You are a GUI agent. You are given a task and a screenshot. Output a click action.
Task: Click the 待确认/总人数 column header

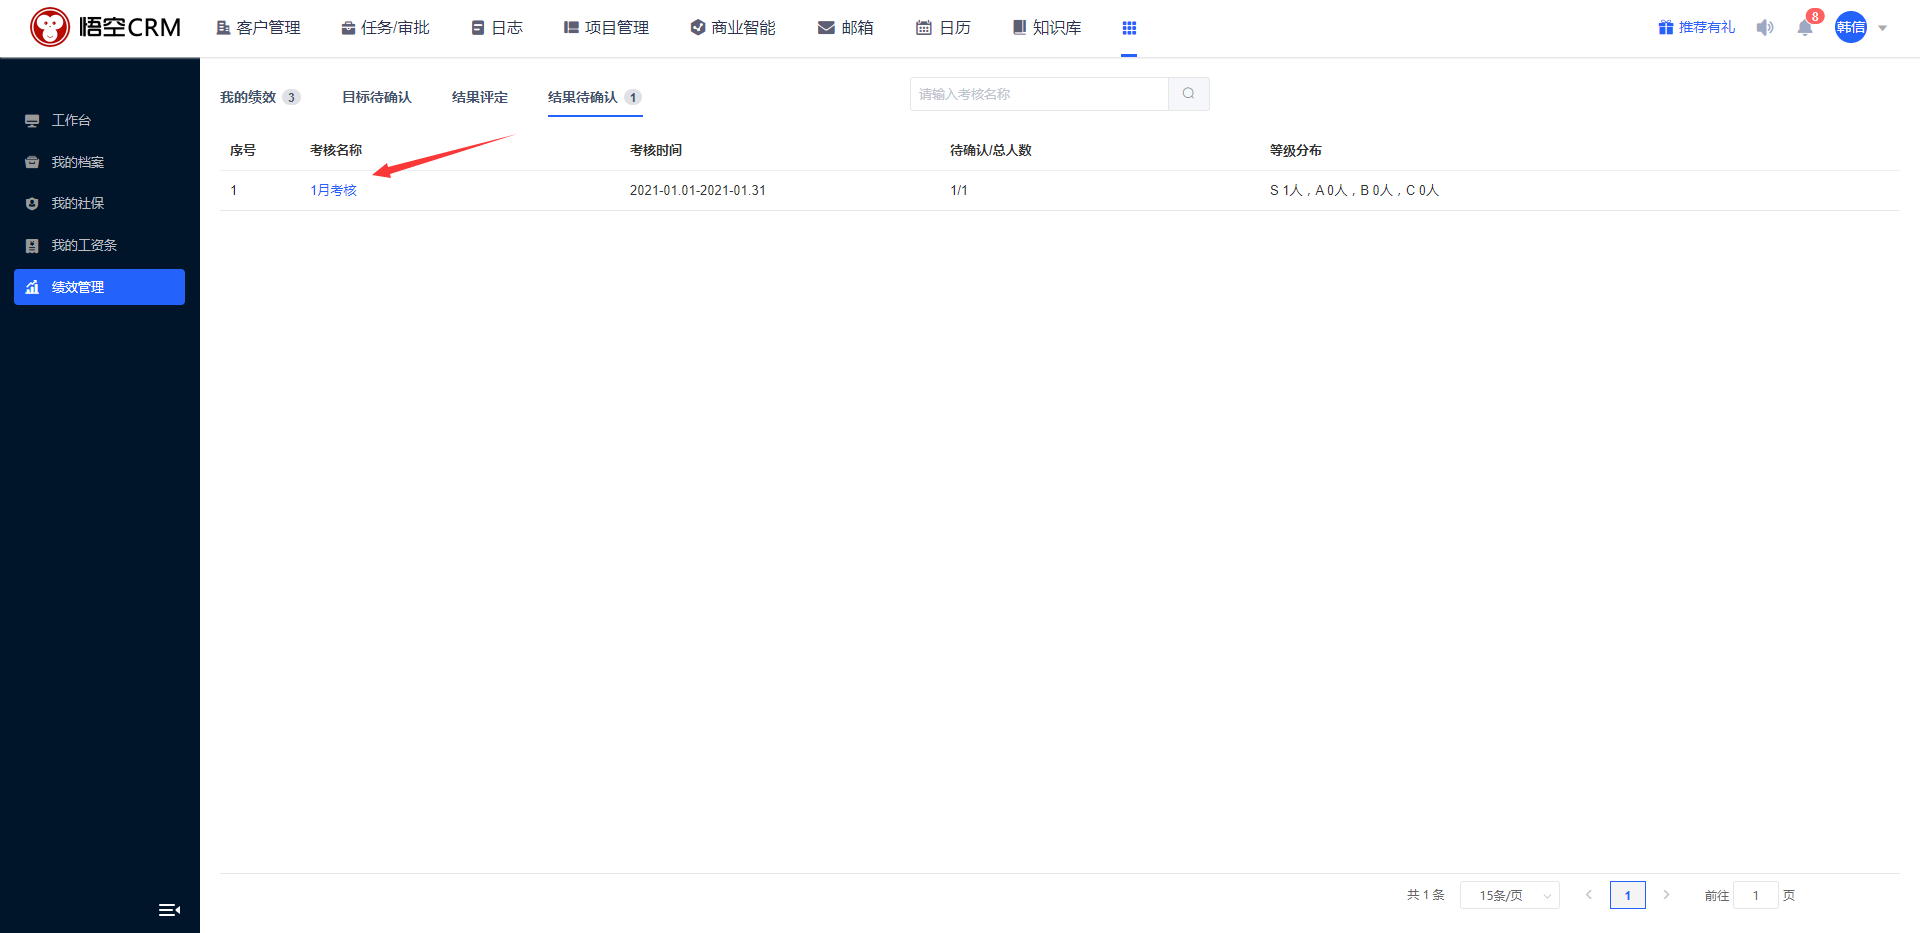coord(991,150)
